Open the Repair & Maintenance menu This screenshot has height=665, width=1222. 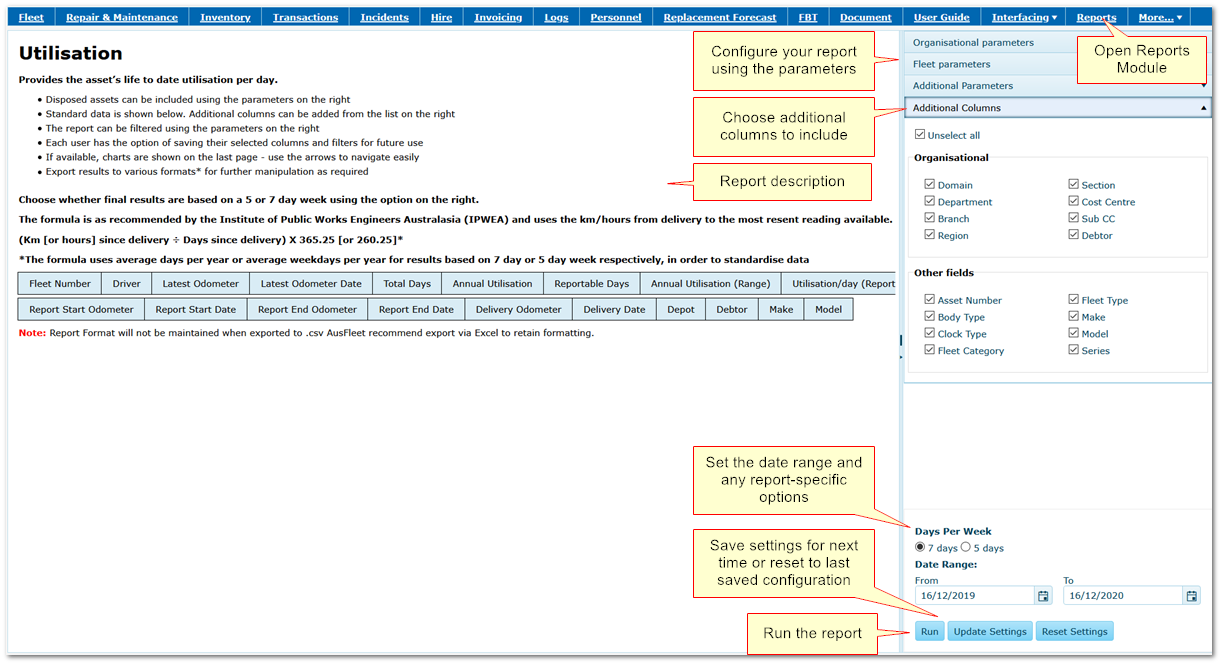pos(122,17)
